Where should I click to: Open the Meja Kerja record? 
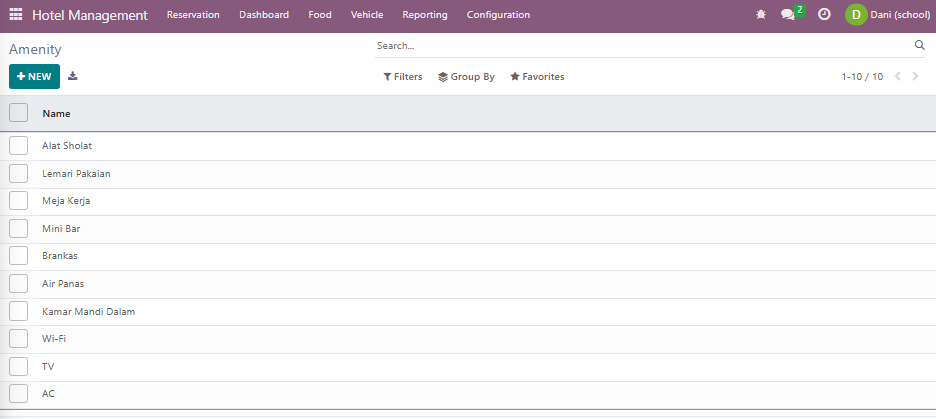pos(66,201)
